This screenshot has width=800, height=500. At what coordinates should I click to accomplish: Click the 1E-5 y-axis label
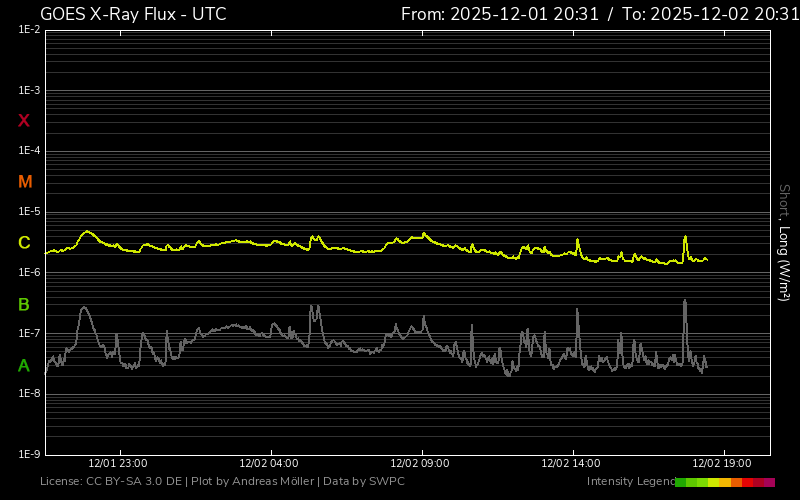(29, 212)
